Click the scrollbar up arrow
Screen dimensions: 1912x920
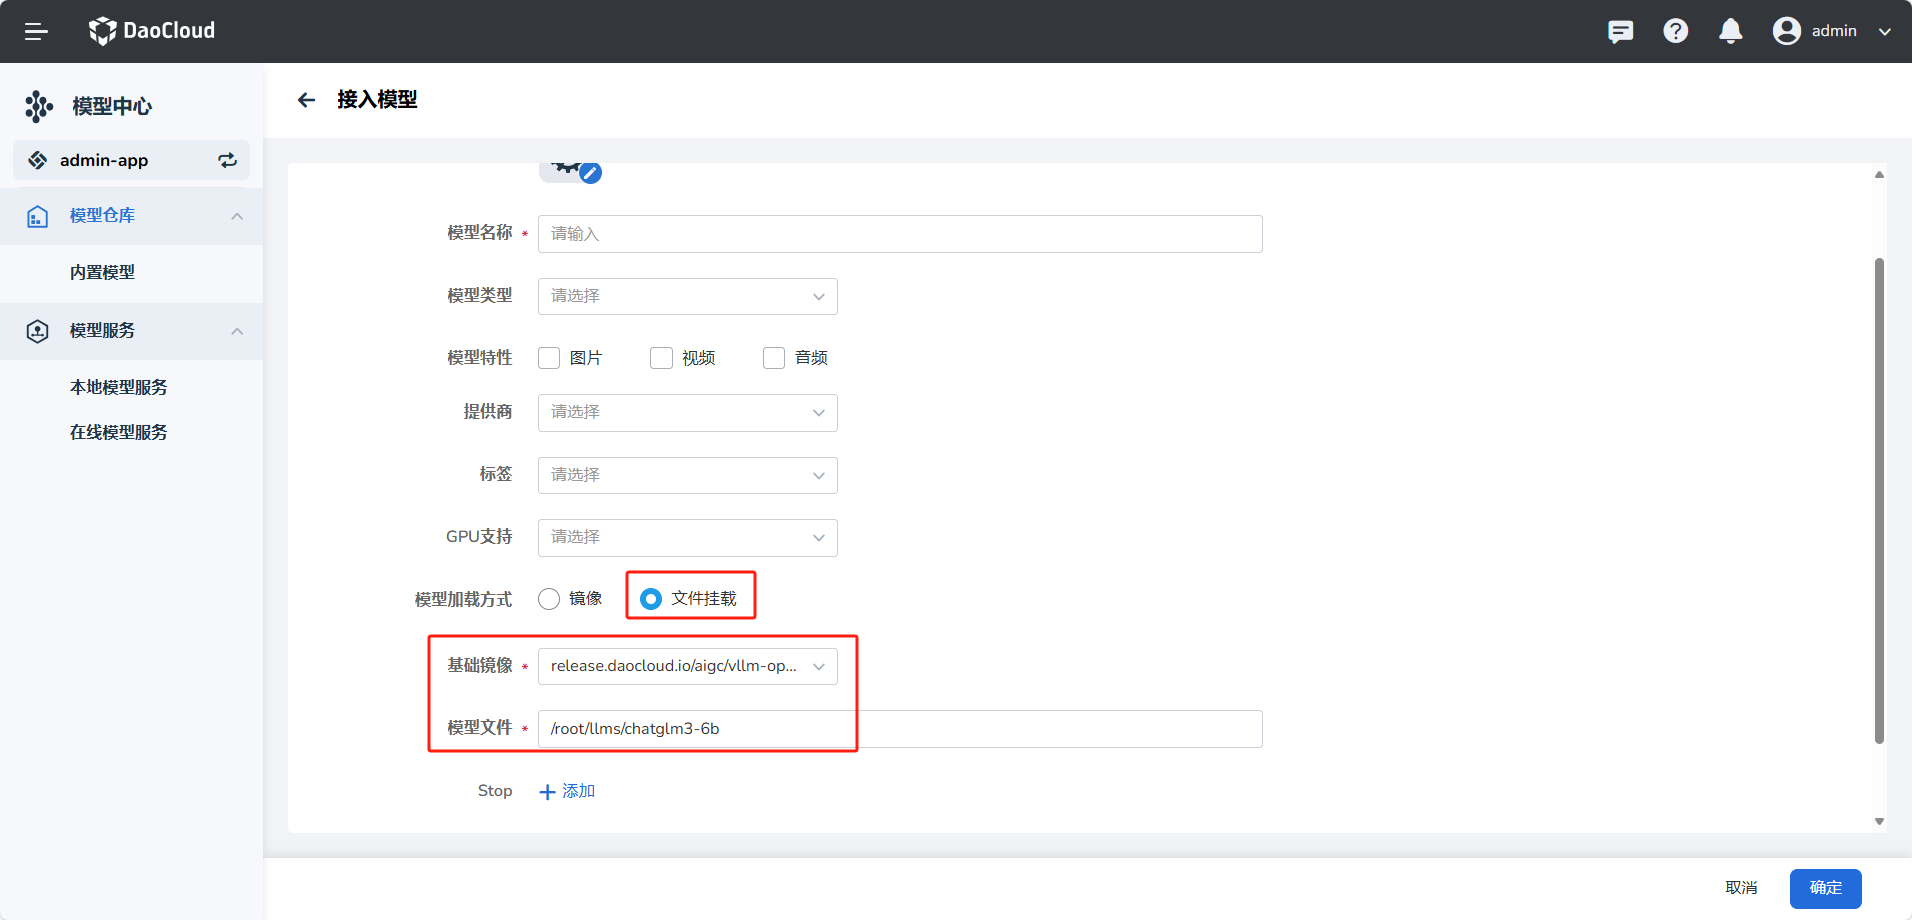pyautogui.click(x=1879, y=174)
